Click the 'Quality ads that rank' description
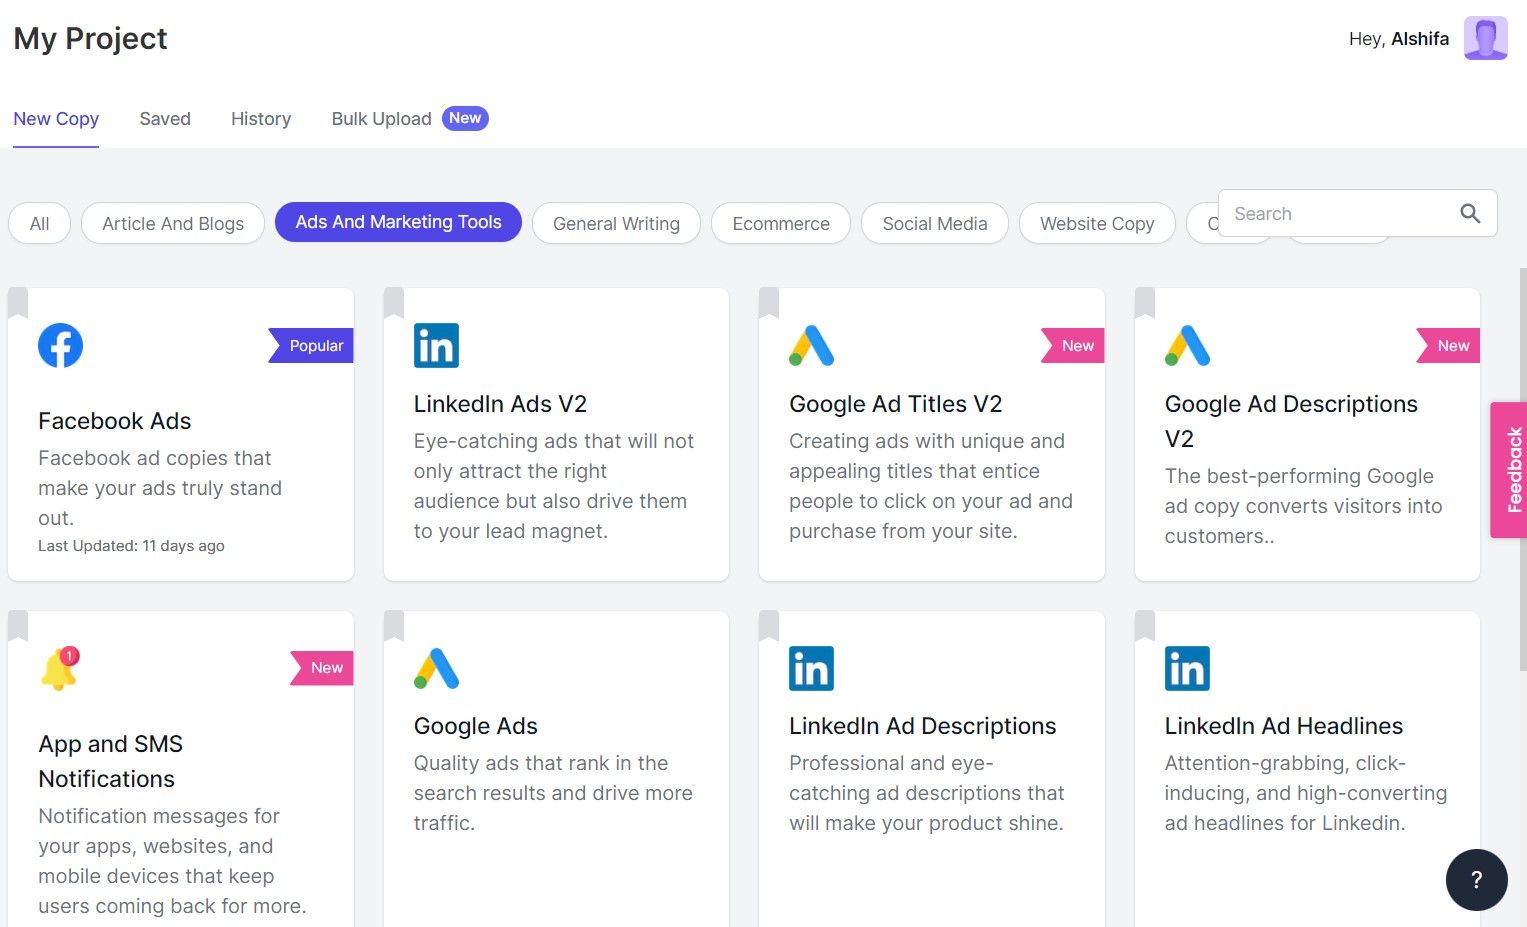 (x=553, y=793)
